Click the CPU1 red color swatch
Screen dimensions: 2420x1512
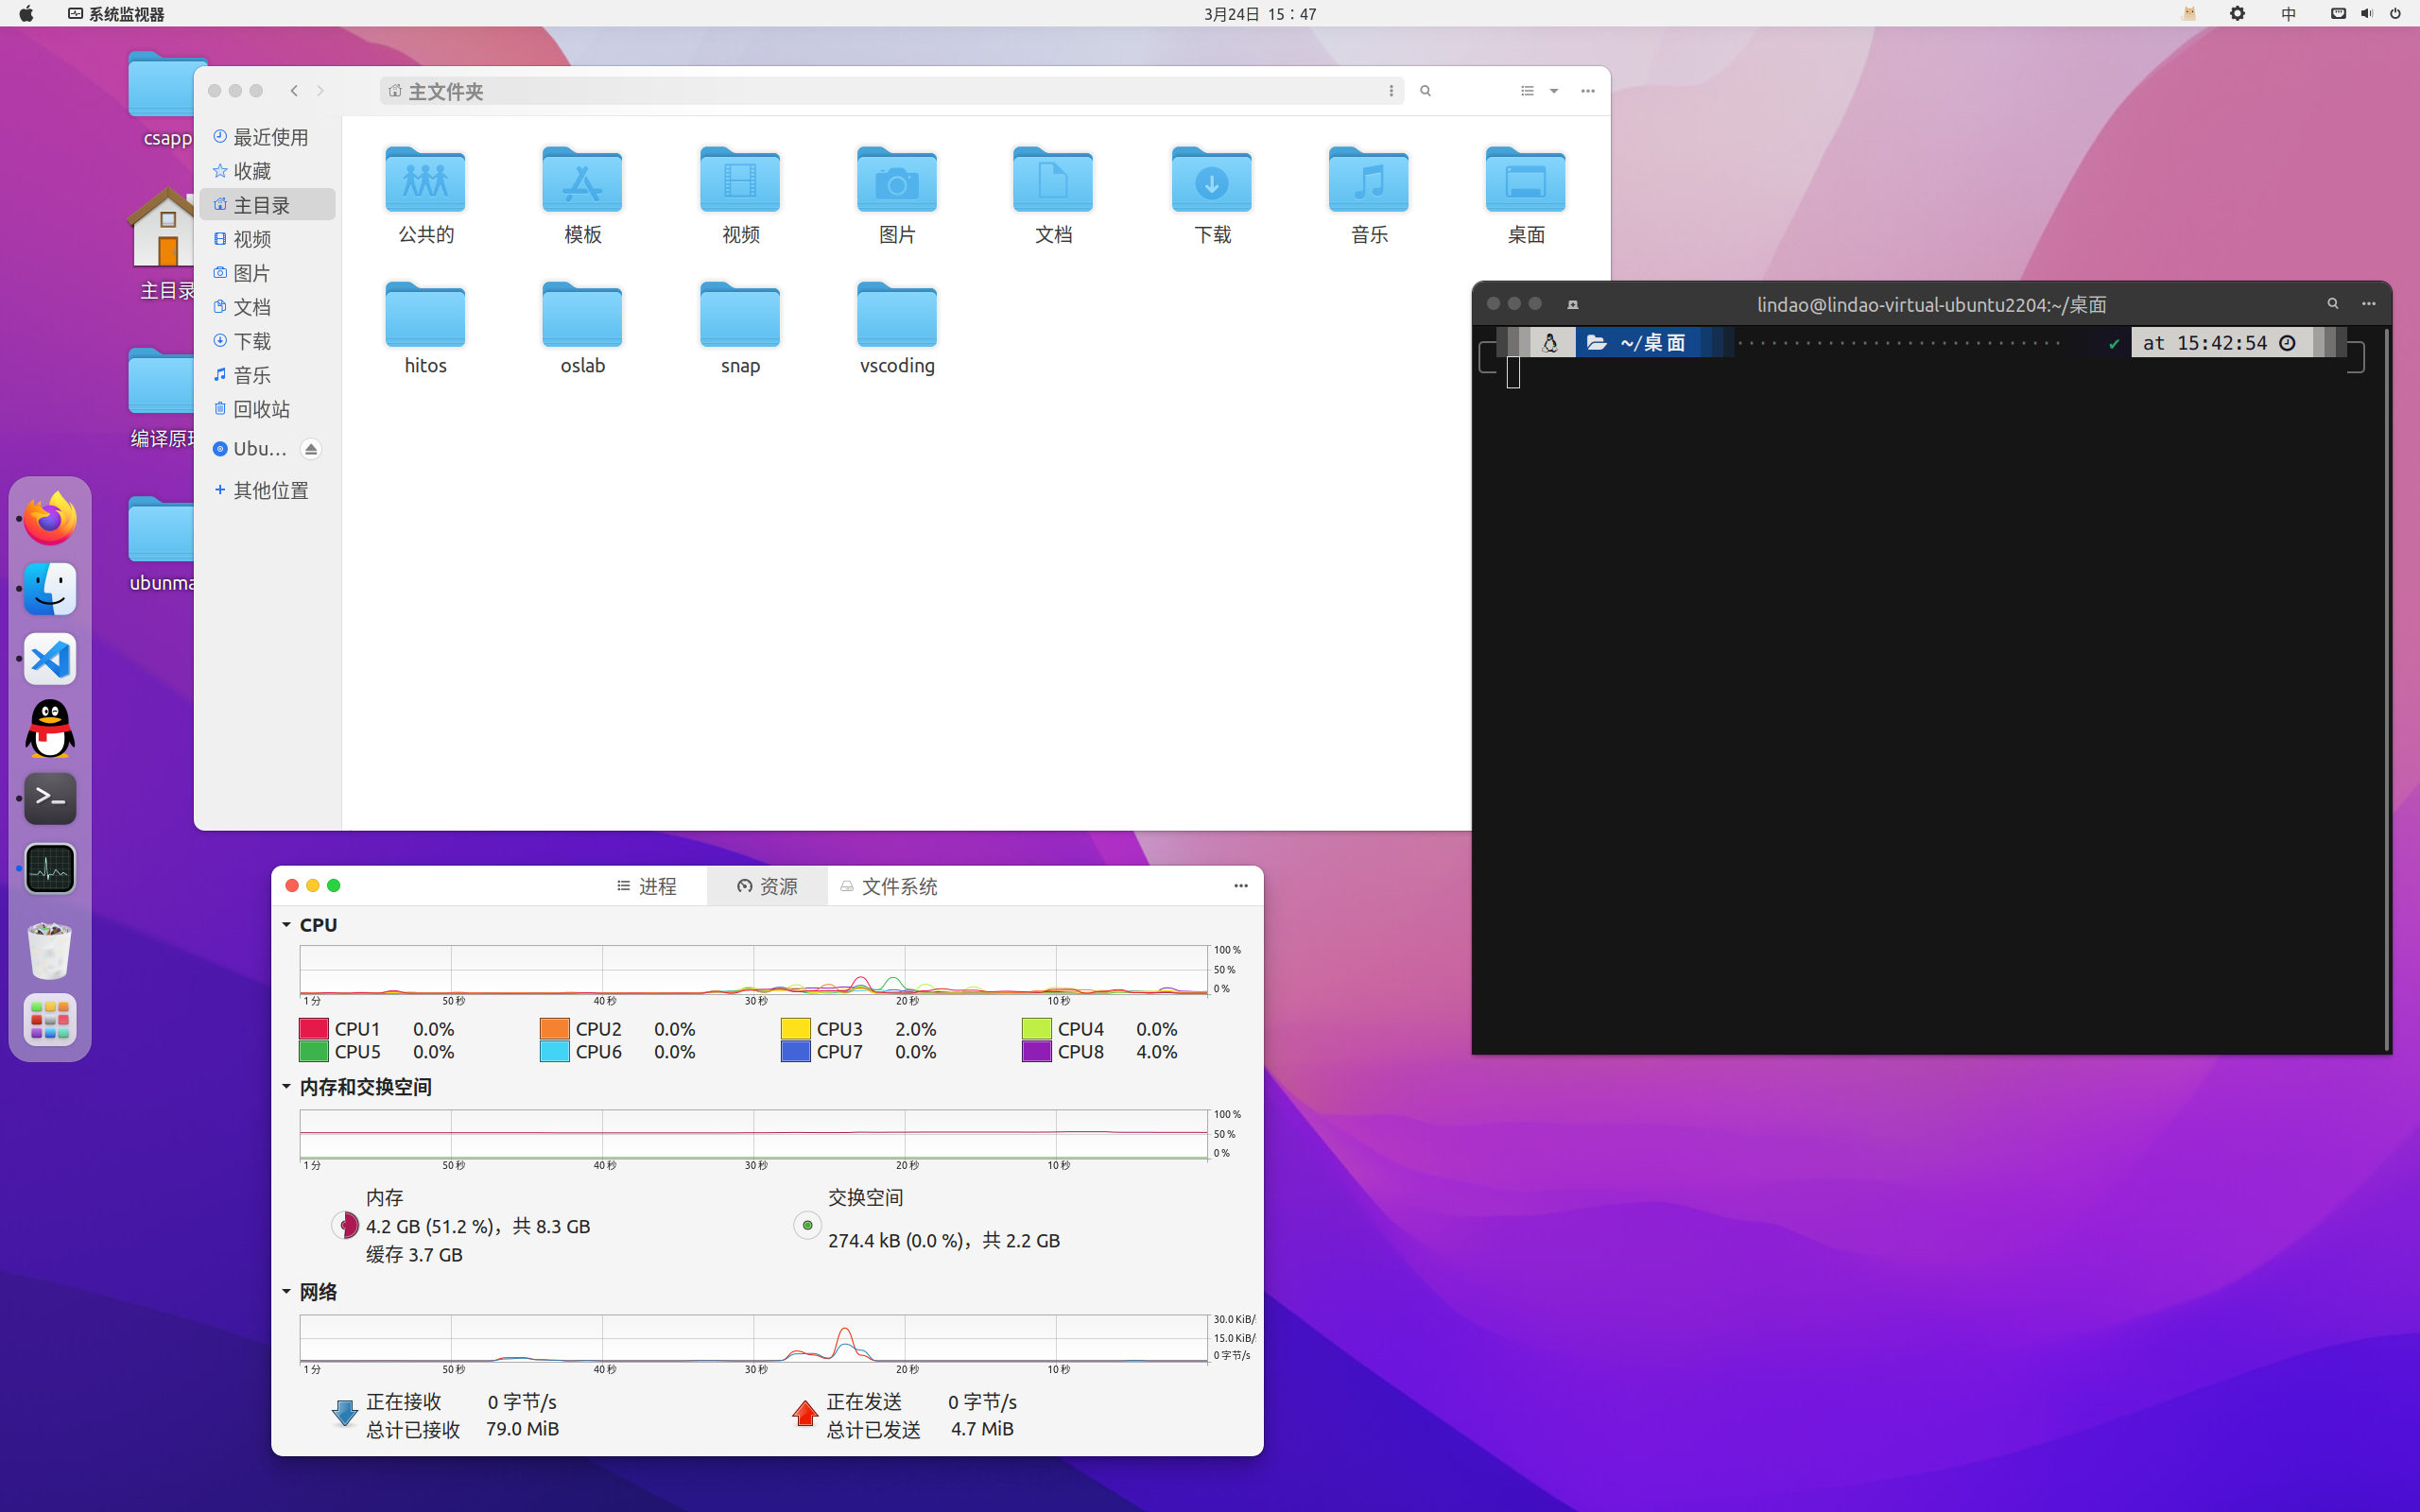(x=314, y=1029)
